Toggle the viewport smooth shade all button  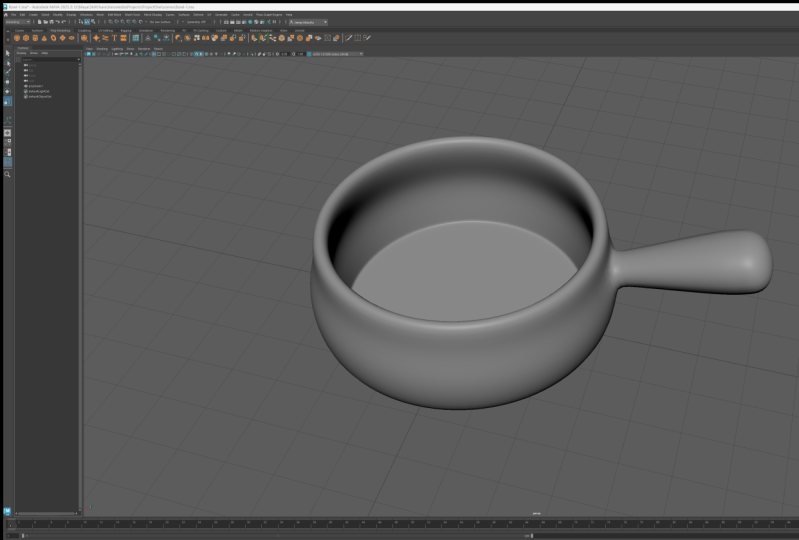(x=197, y=53)
